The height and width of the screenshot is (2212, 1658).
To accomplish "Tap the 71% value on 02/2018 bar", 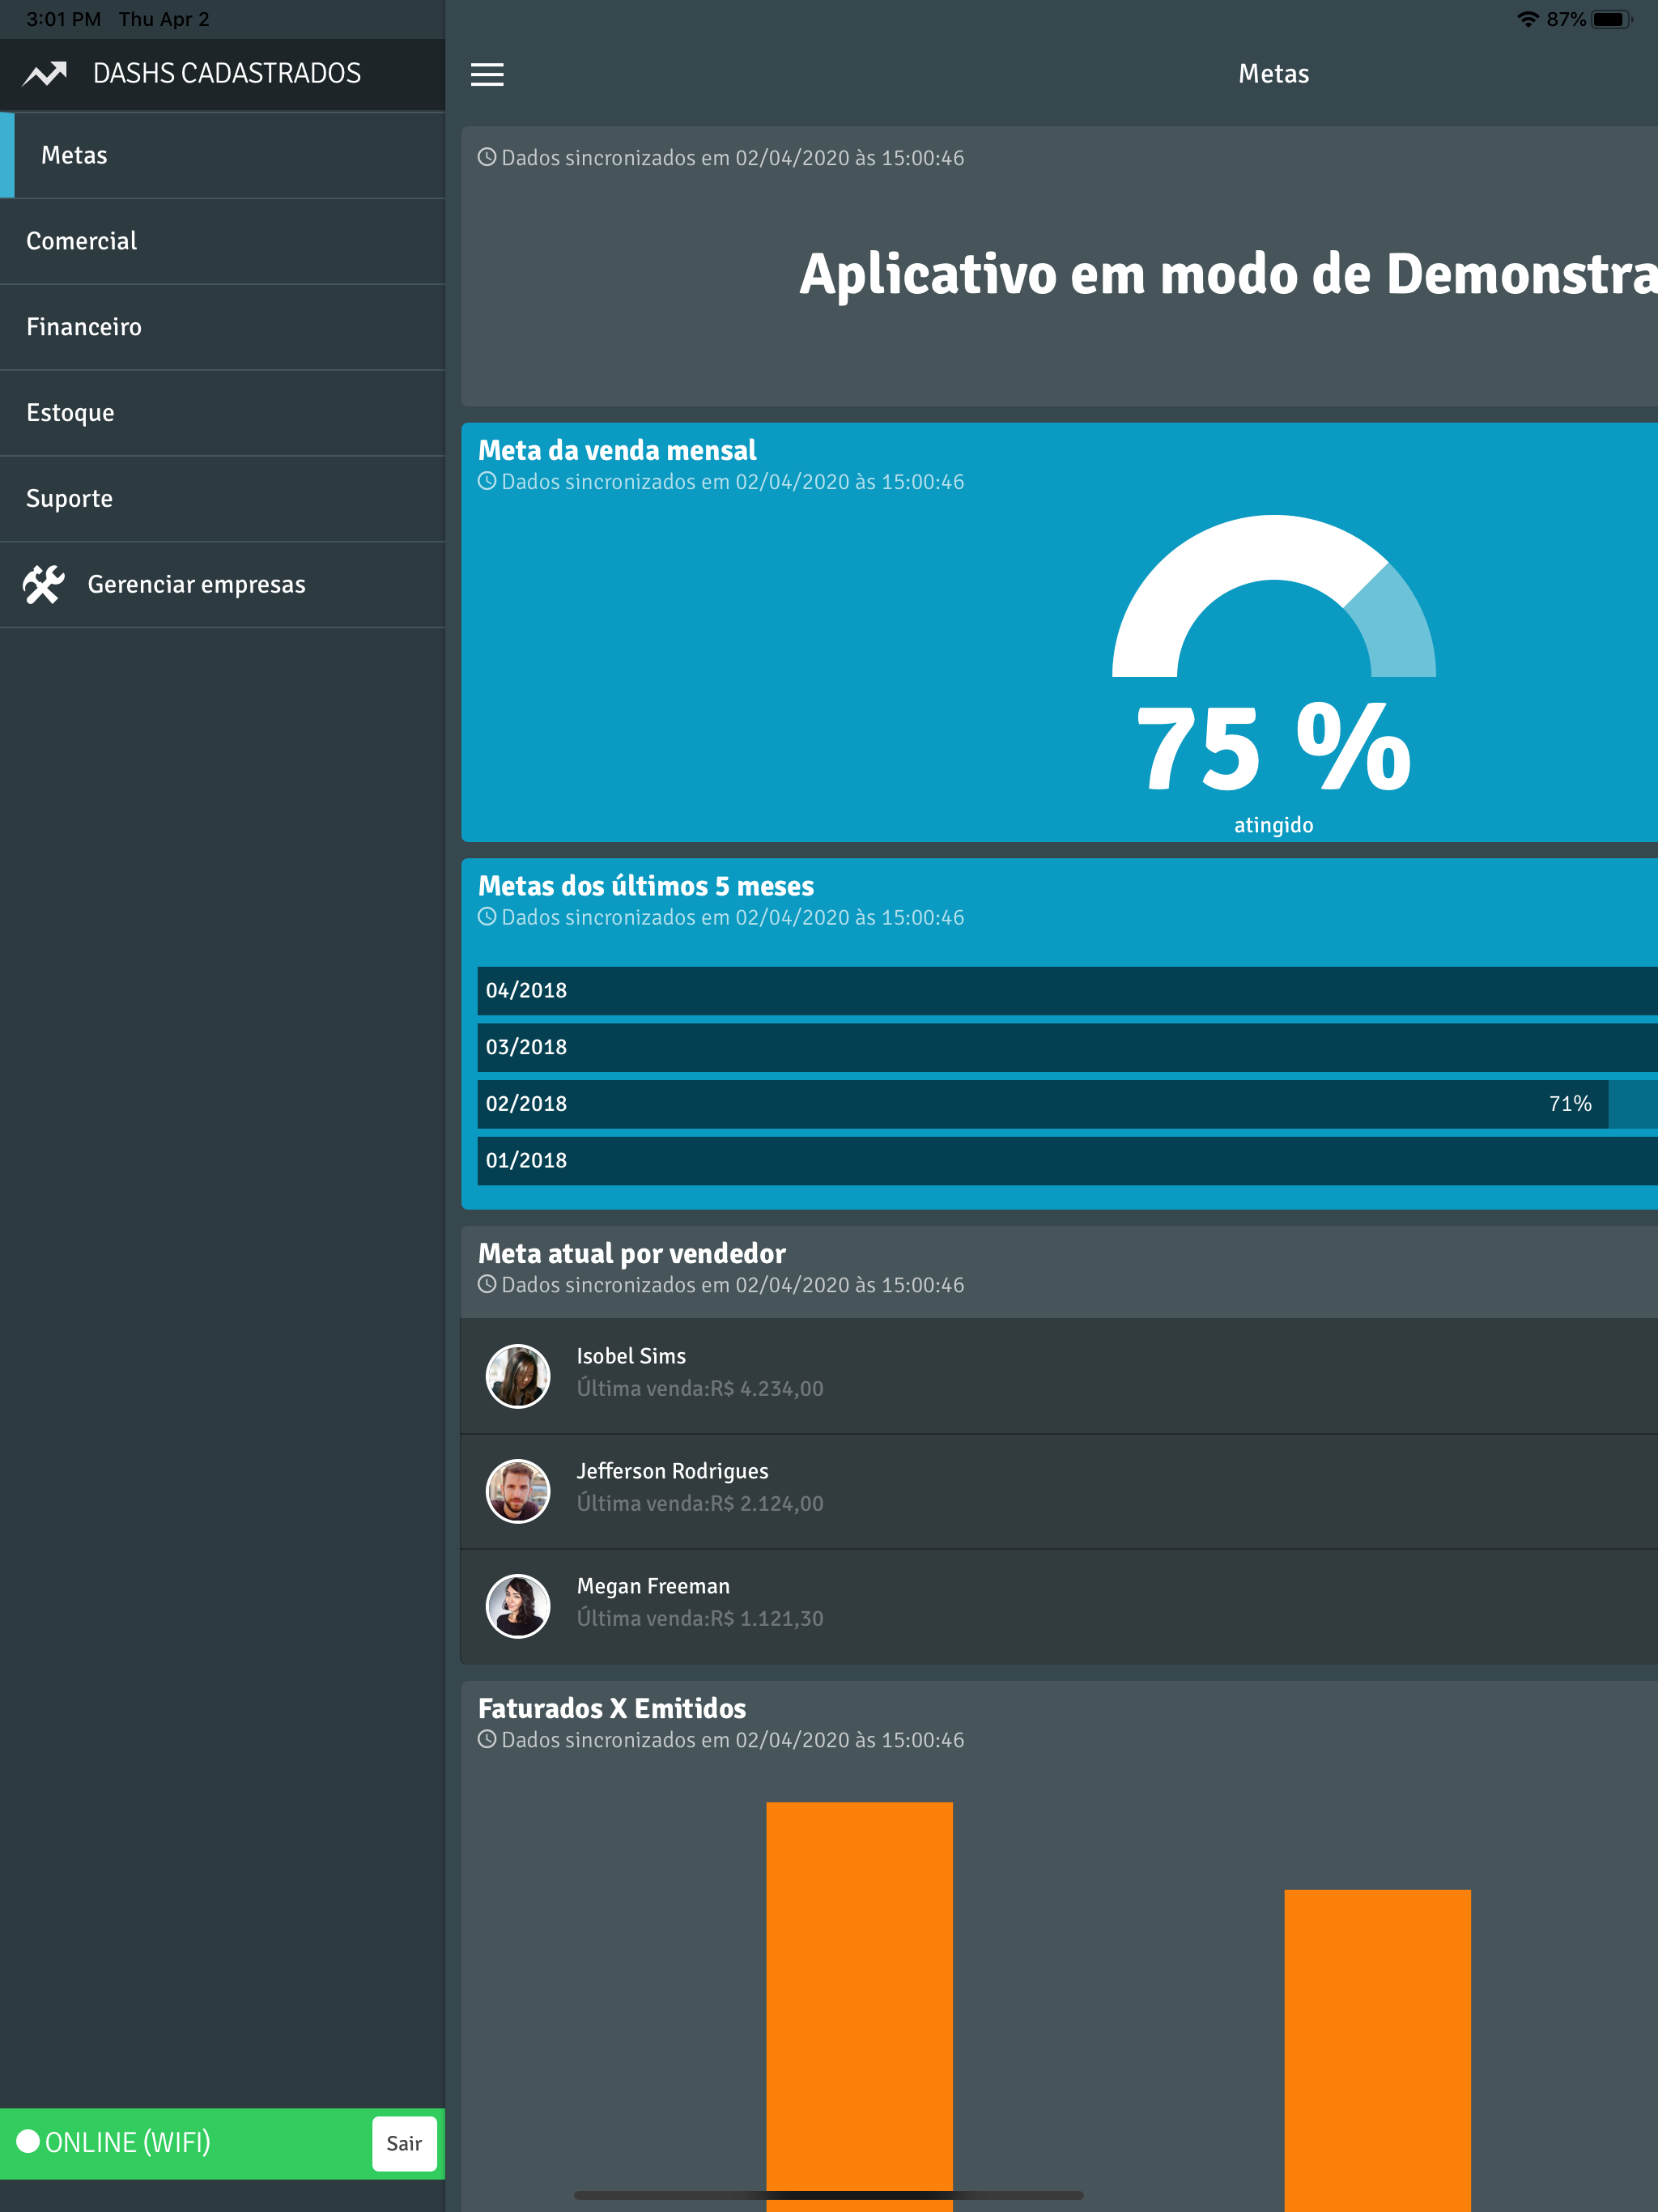I will click(x=1570, y=1104).
